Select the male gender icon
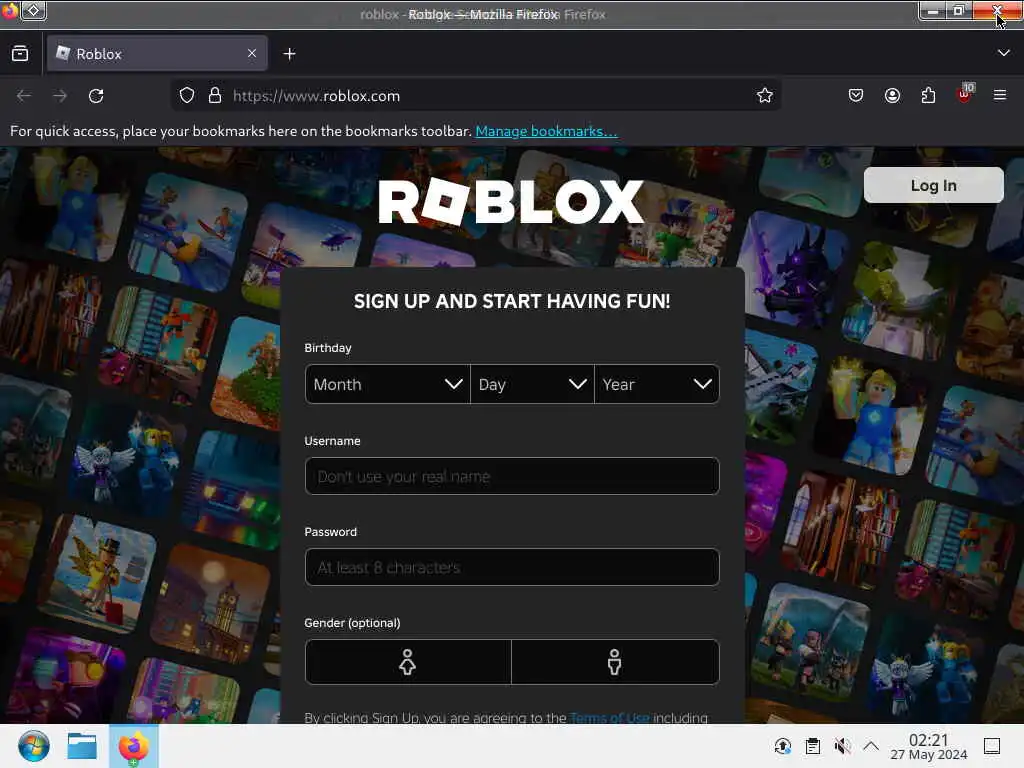 (615, 662)
